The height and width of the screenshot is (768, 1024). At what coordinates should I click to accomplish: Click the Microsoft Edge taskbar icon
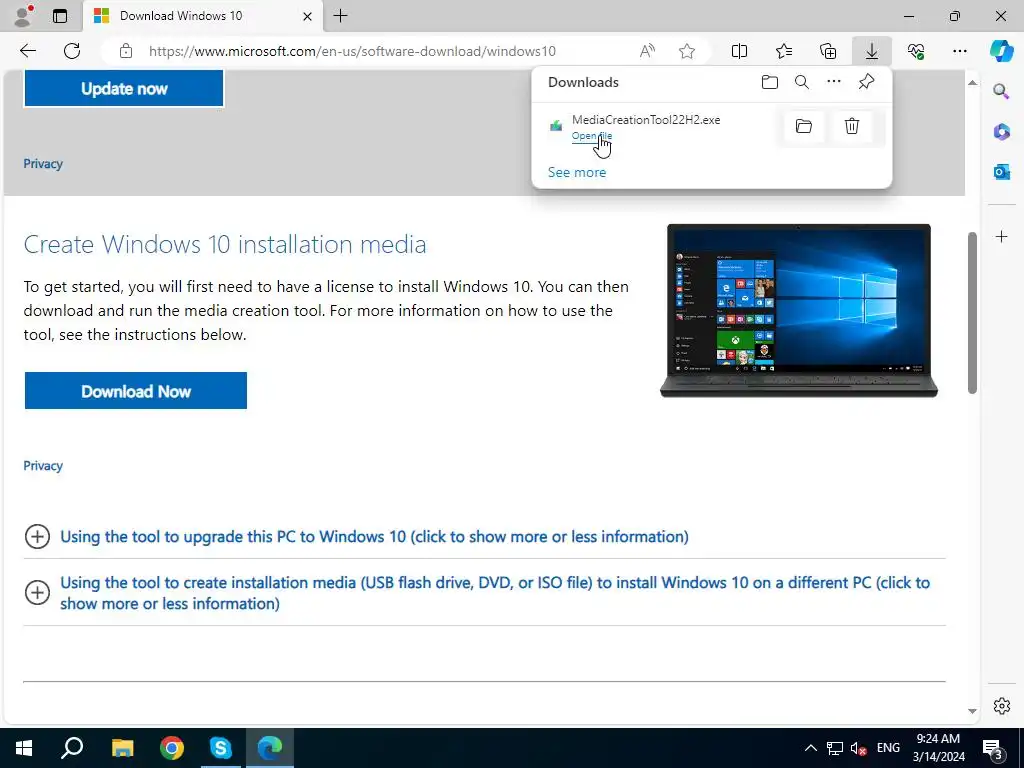pyautogui.click(x=270, y=748)
